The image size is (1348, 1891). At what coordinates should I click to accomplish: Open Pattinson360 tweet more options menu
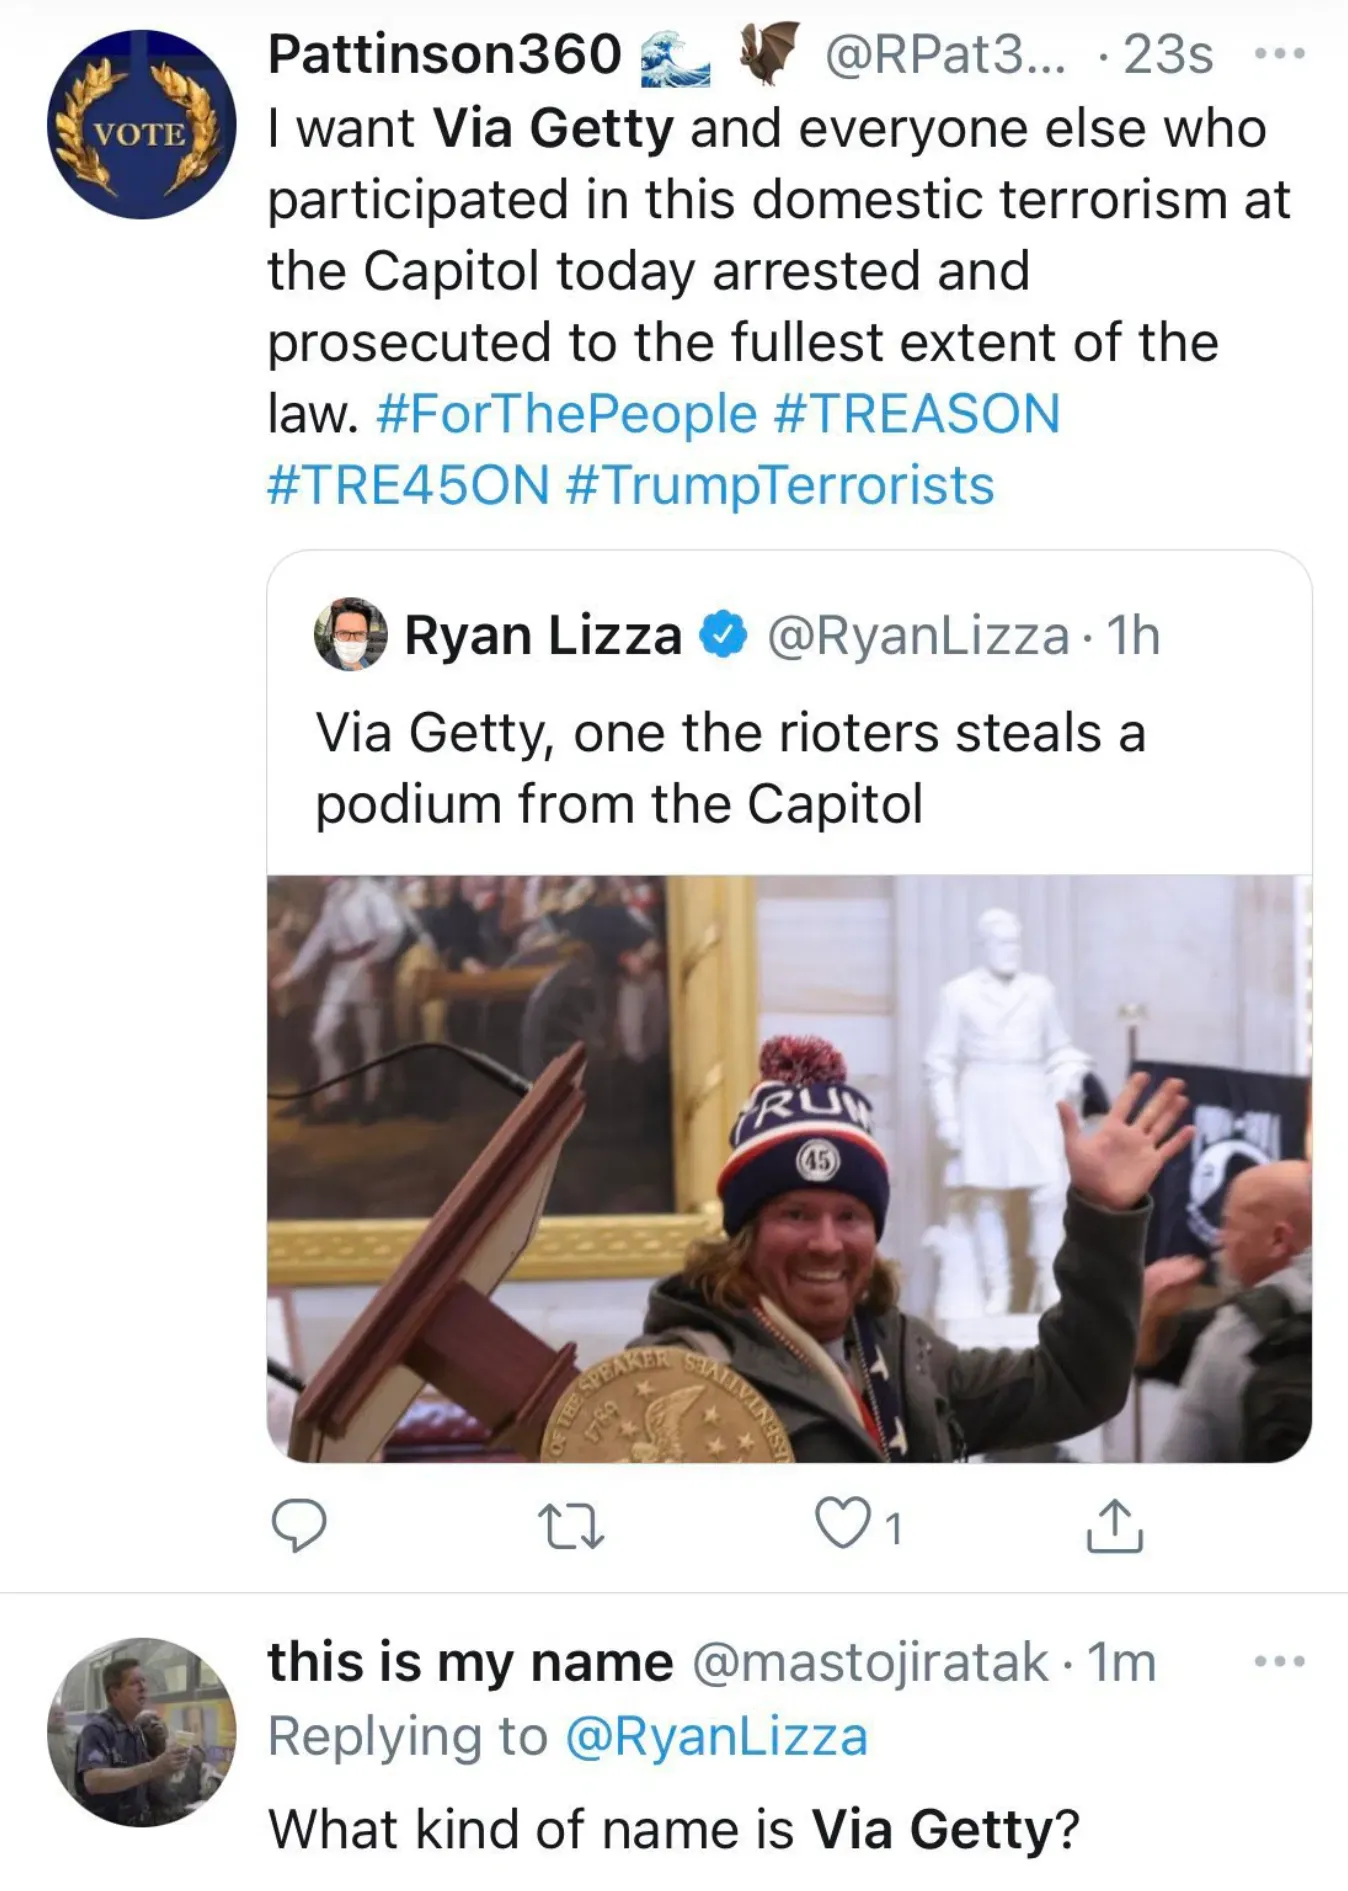(1279, 54)
